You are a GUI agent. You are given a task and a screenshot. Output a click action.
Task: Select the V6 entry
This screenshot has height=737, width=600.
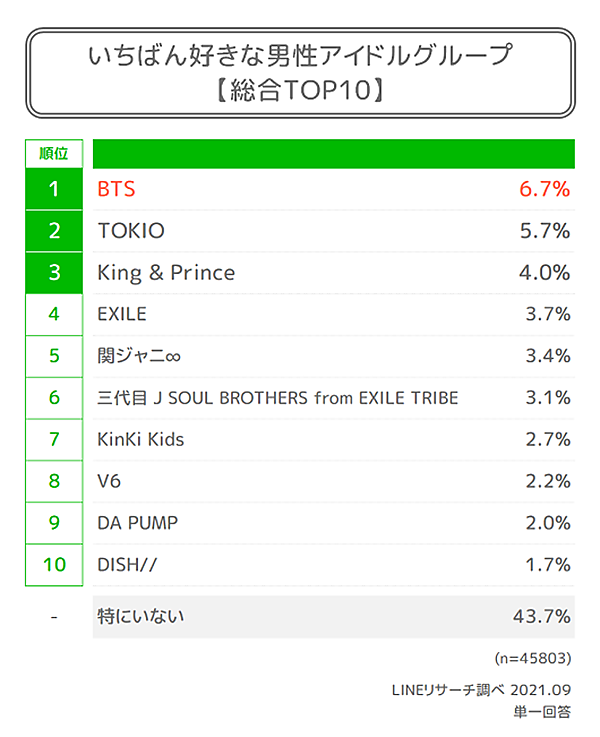[x=110, y=481]
